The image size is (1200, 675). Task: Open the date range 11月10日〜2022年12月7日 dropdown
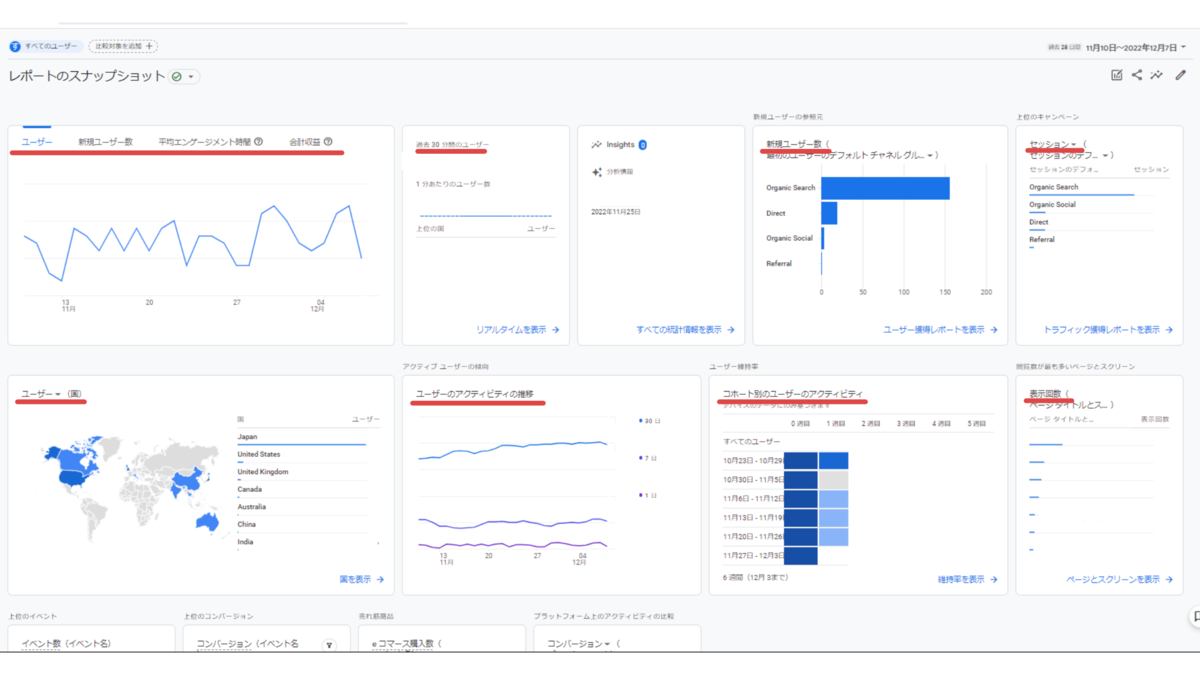click(1136, 47)
